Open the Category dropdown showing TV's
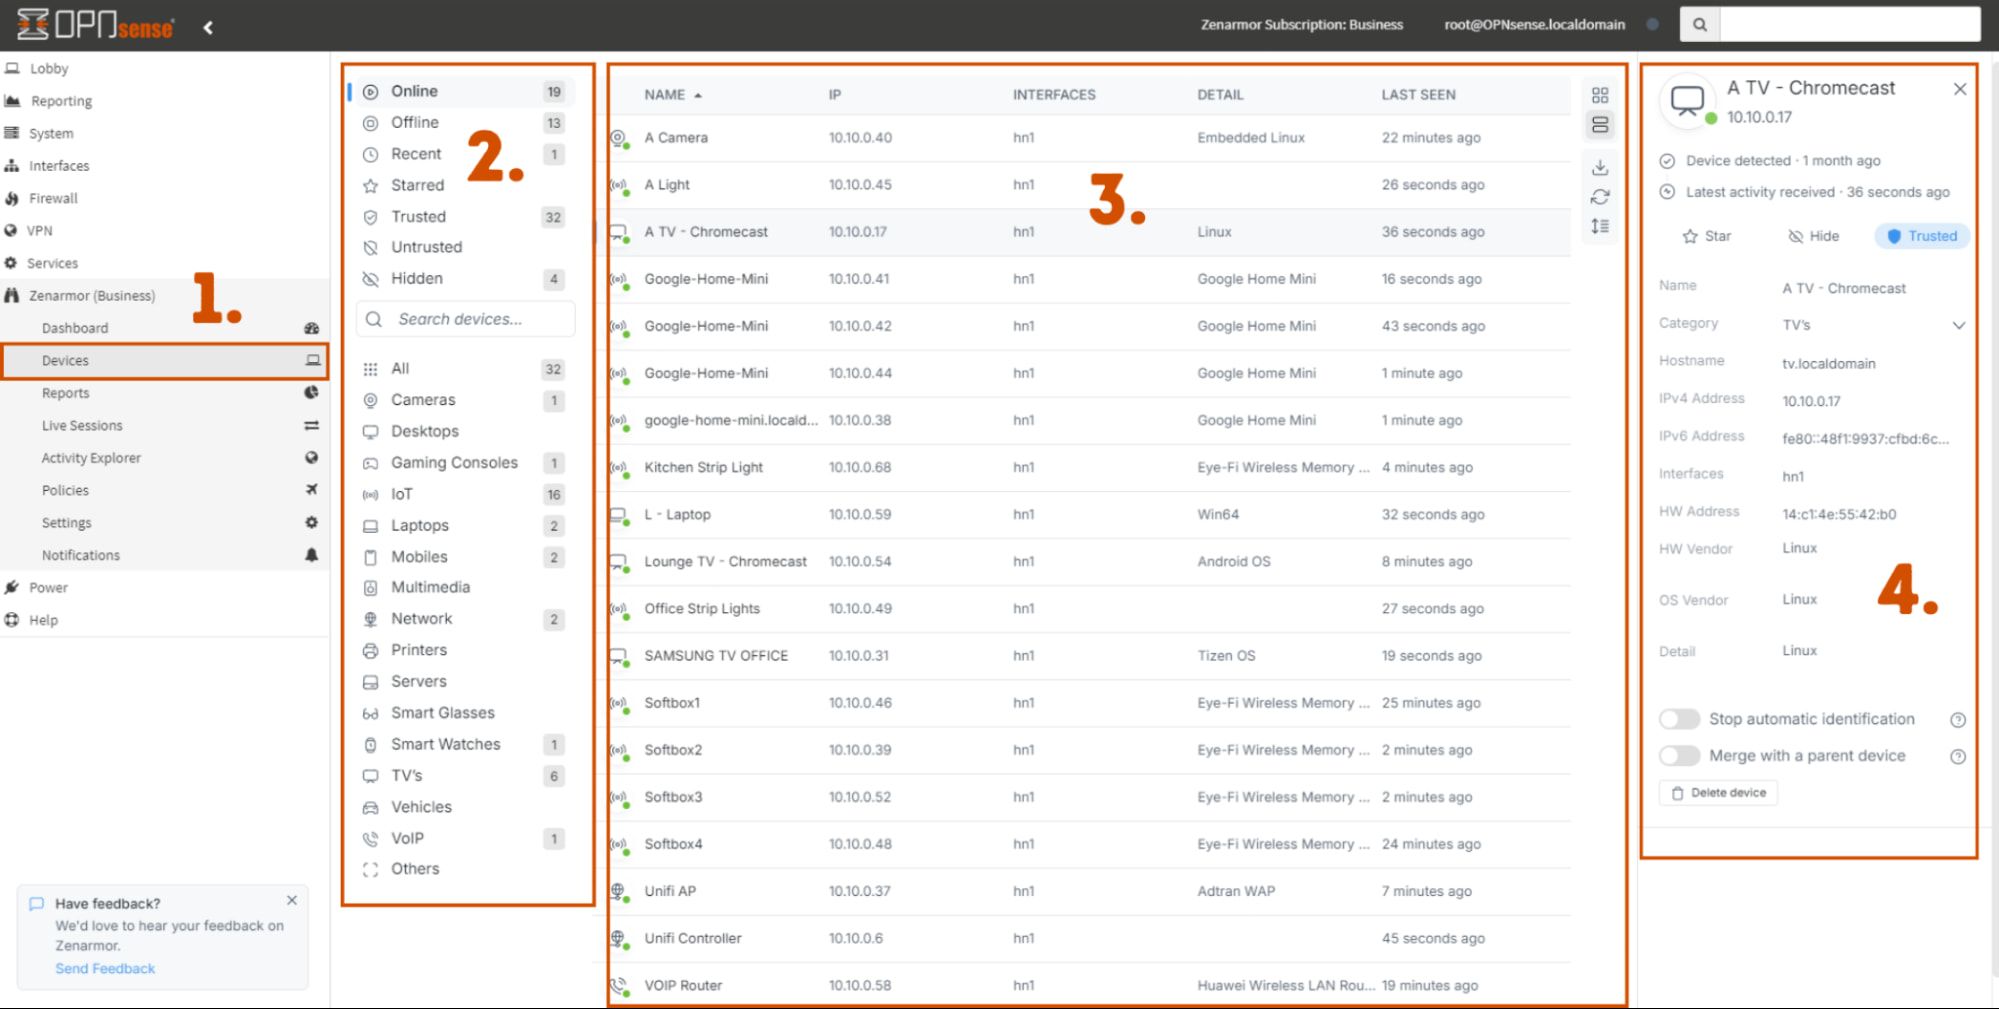The width and height of the screenshot is (1999, 1009). (1959, 324)
